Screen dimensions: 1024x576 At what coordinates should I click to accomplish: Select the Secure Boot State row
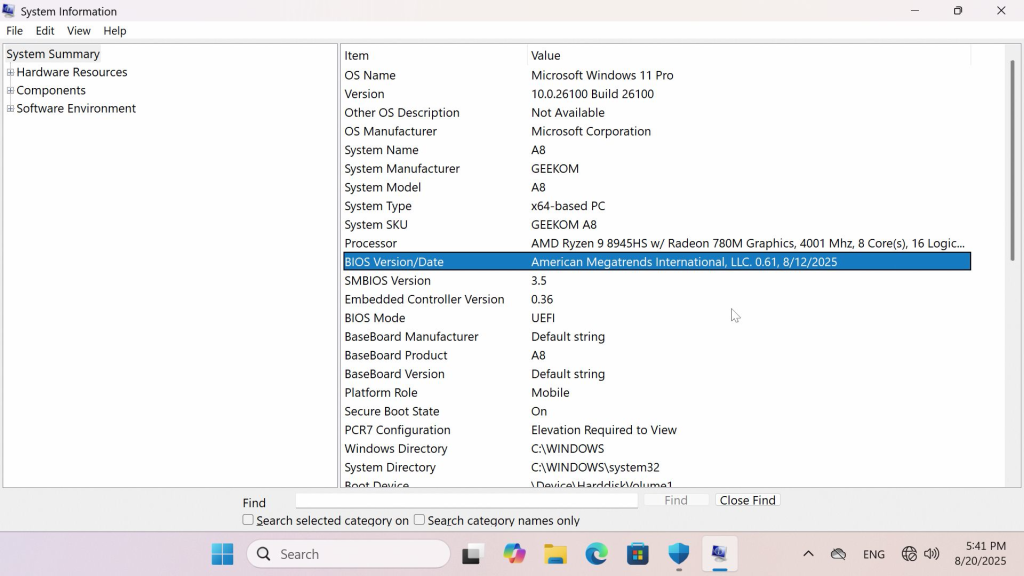coord(656,411)
